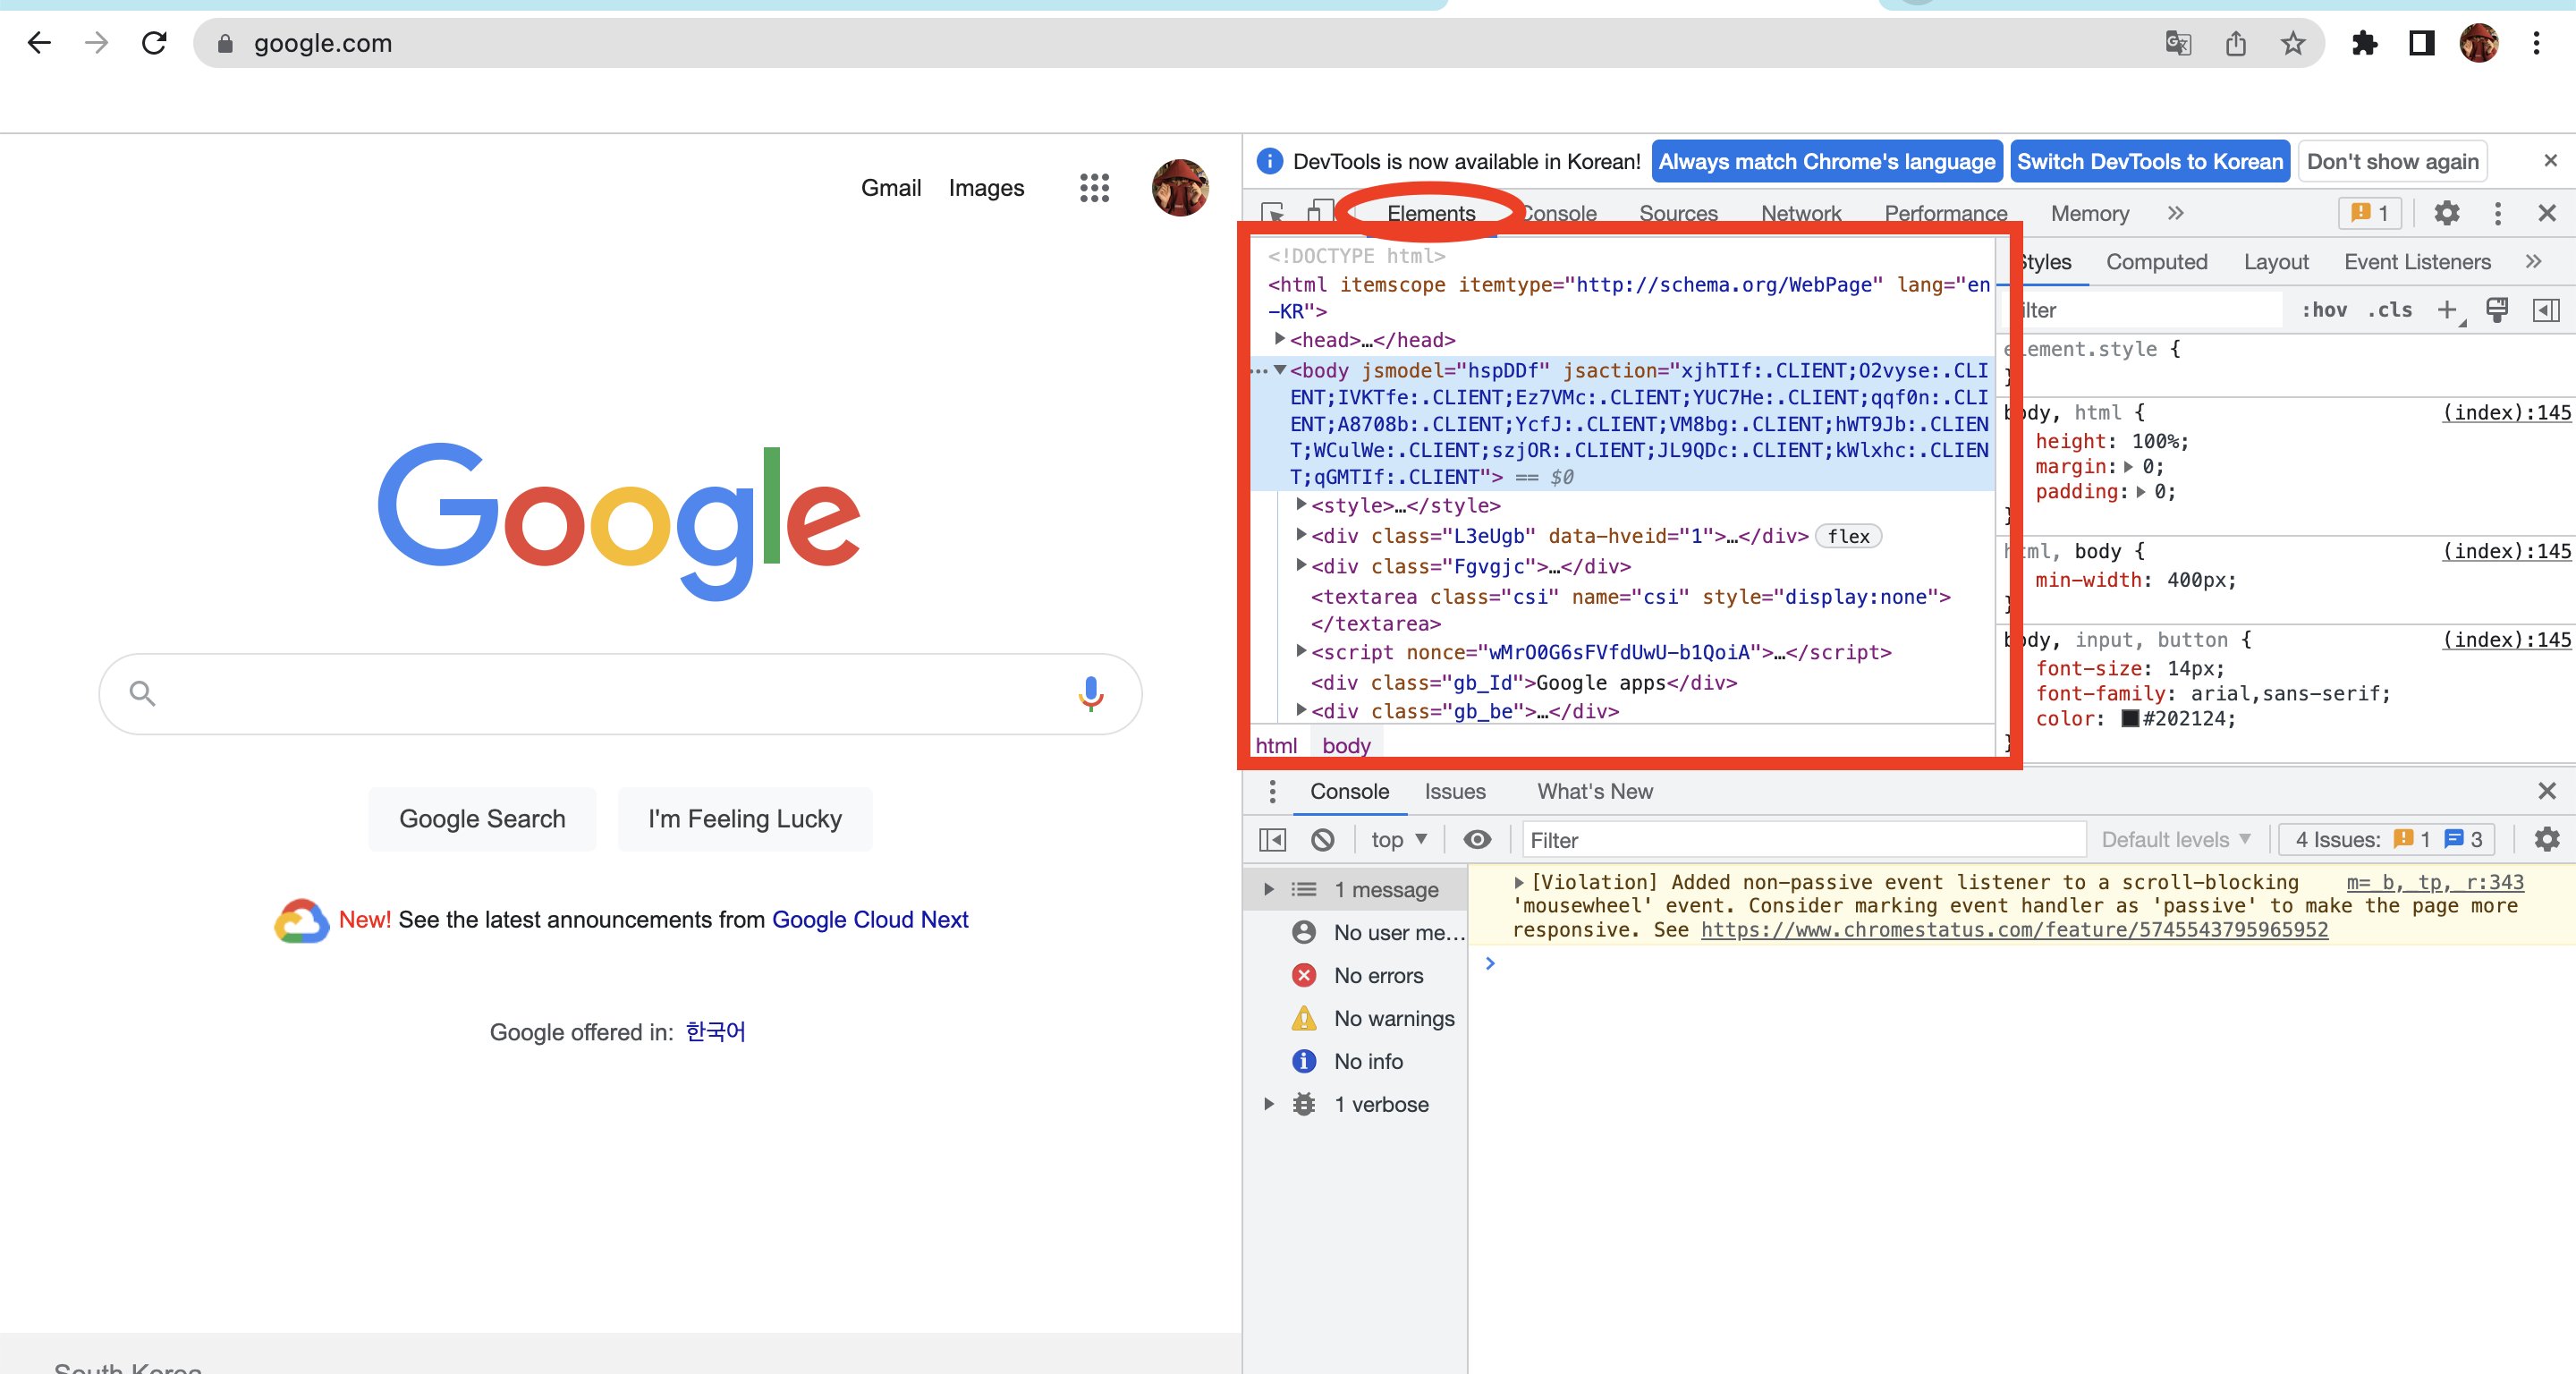The image size is (2576, 1374).
Task: Collapse the body element node
Action: 1279,370
